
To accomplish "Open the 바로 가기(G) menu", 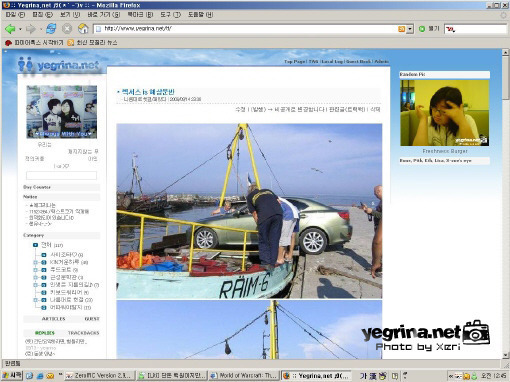I will tap(103, 15).
